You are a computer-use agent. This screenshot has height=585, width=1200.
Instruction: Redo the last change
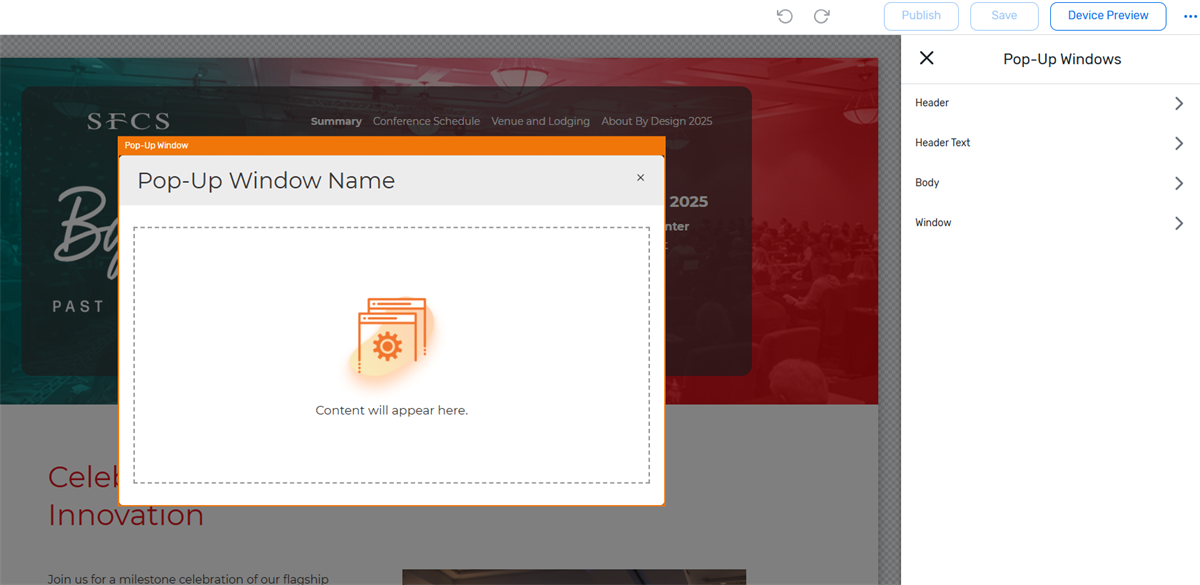pyautogui.click(x=822, y=16)
